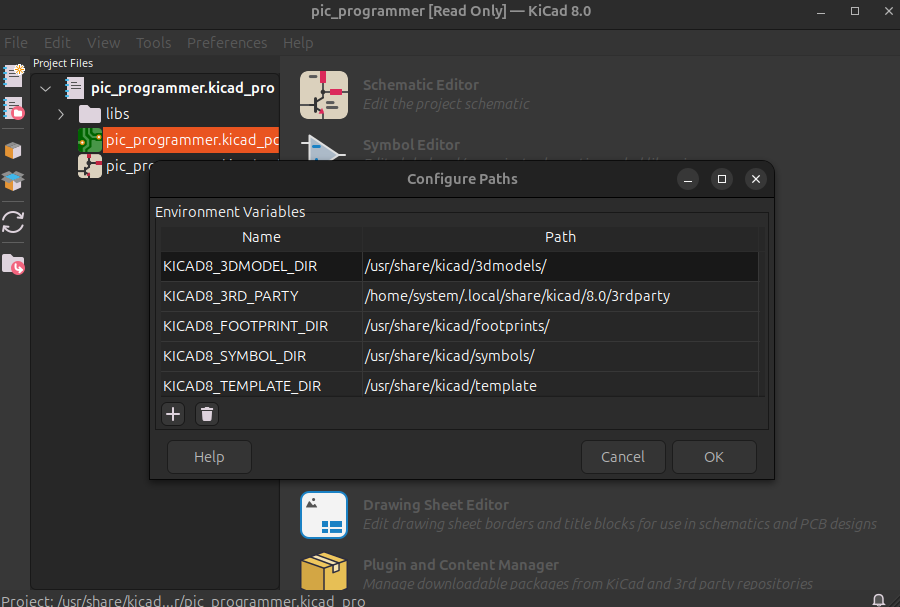900x607 pixels.
Task: Select the highlighted pic_programmer.kicad_pcb file
Action: [192, 140]
